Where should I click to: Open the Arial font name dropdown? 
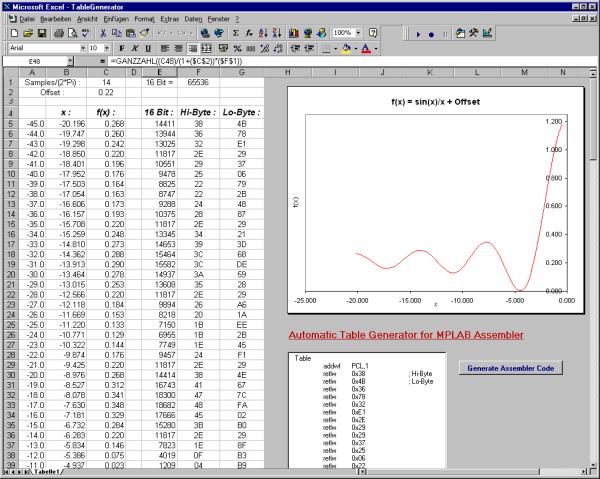(81, 47)
